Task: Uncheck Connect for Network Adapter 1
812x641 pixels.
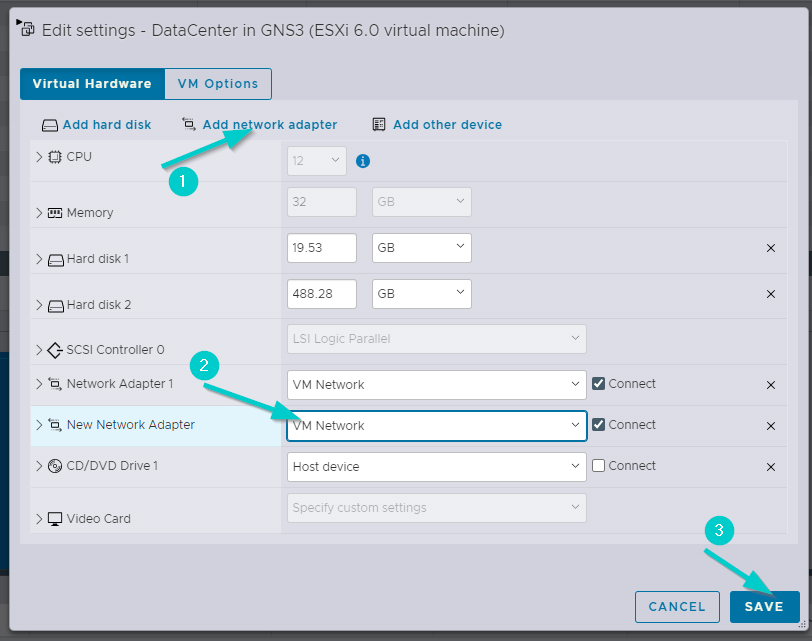Action: pos(599,384)
